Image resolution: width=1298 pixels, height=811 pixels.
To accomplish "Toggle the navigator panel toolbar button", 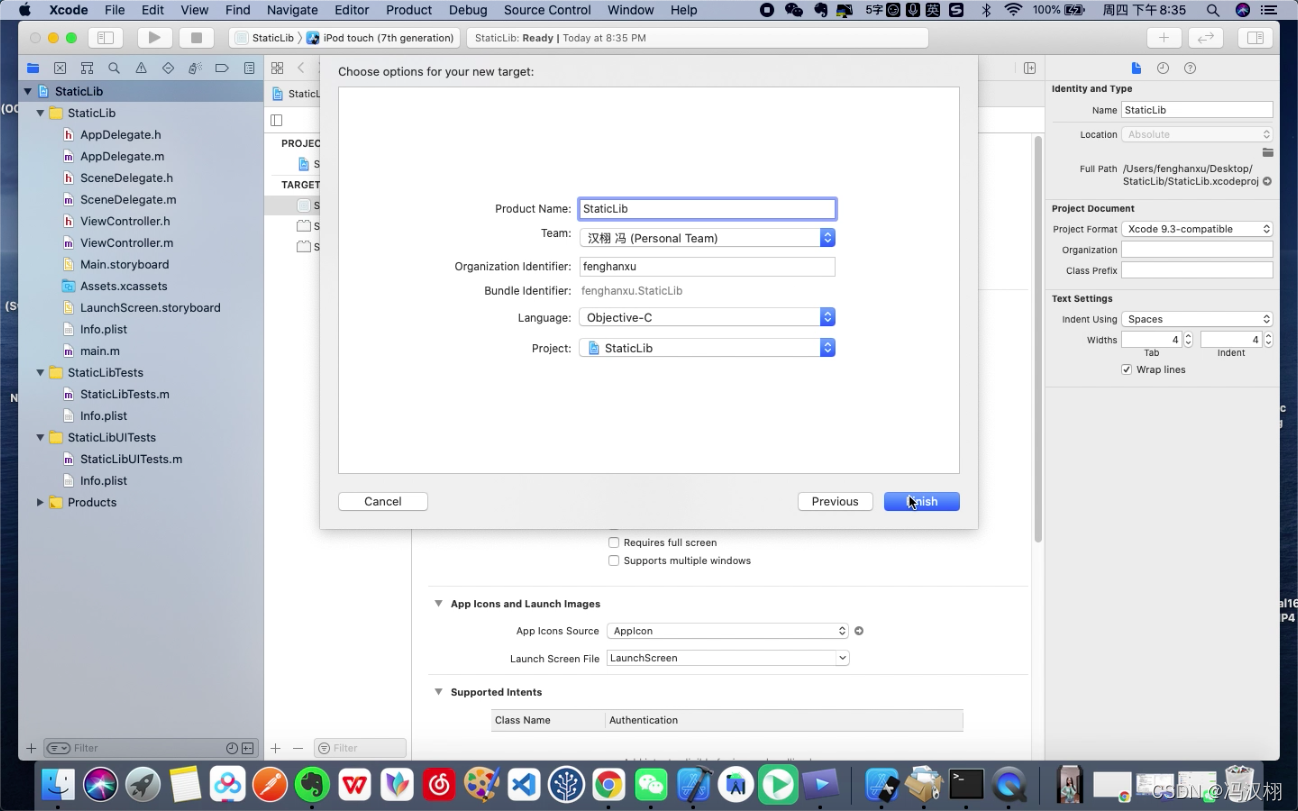I will pyautogui.click(x=104, y=38).
